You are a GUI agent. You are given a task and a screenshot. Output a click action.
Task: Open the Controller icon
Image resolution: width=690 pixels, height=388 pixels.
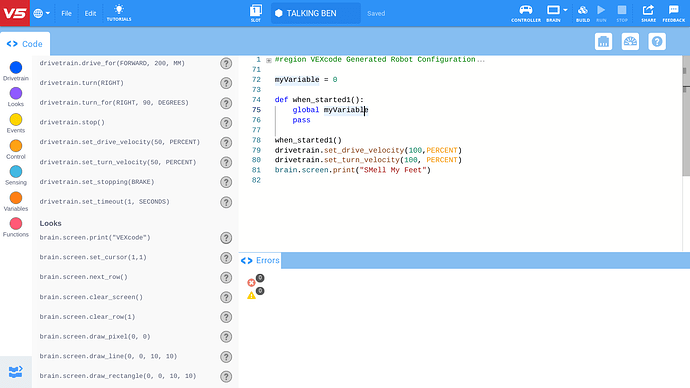(x=526, y=13)
